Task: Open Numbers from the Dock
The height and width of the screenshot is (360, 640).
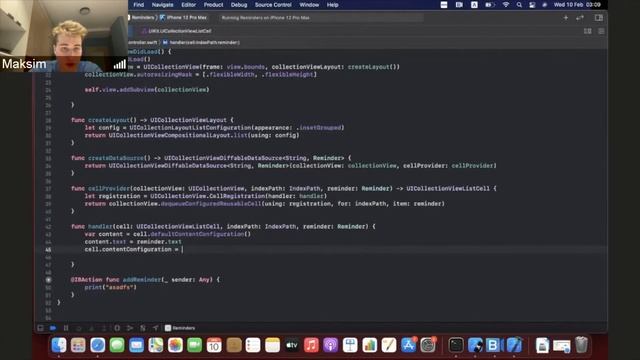Action: 369,345
